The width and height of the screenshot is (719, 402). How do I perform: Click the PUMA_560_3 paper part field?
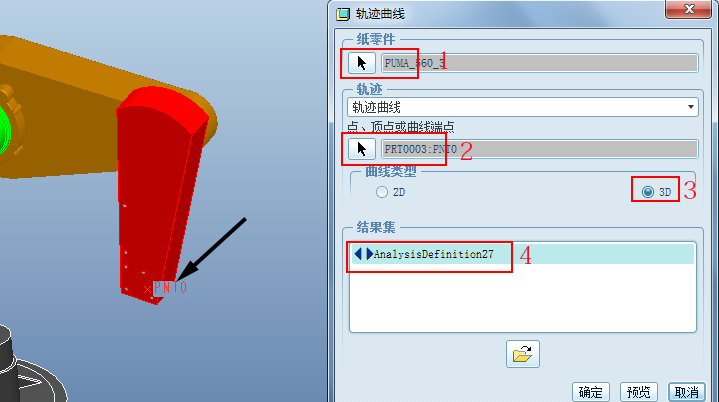coord(540,63)
